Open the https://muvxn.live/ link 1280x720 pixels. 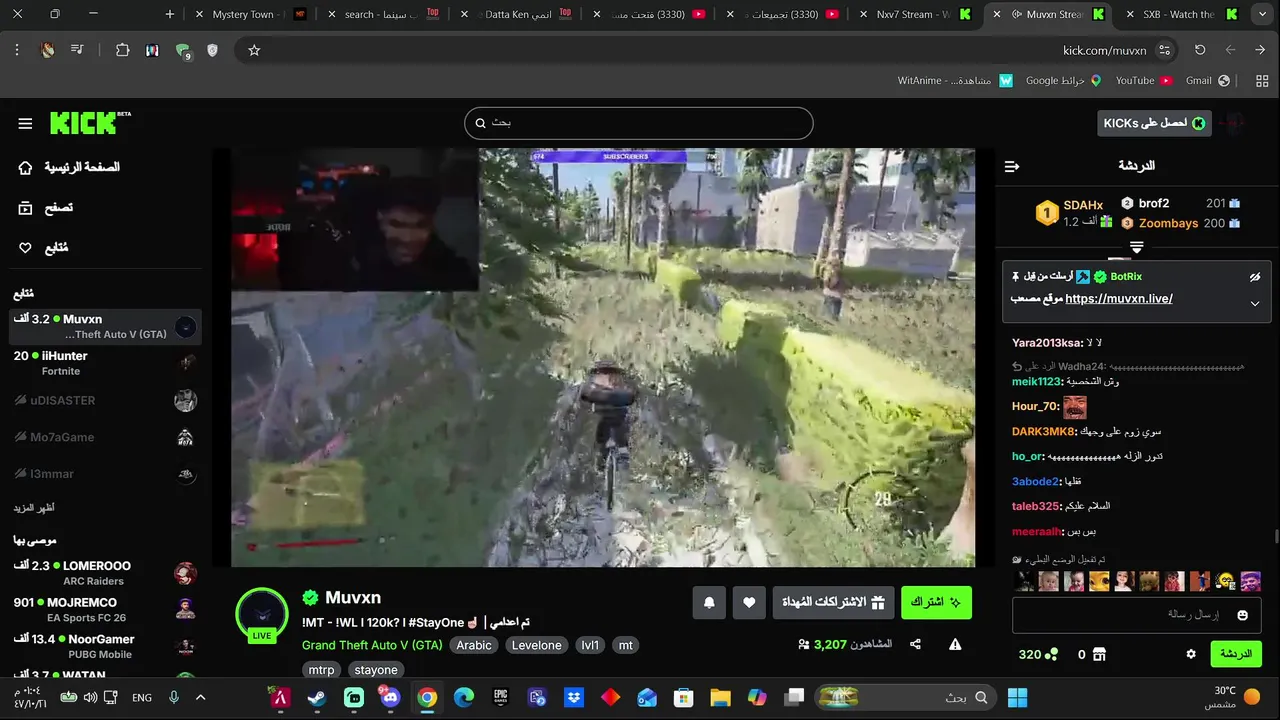1119,299
